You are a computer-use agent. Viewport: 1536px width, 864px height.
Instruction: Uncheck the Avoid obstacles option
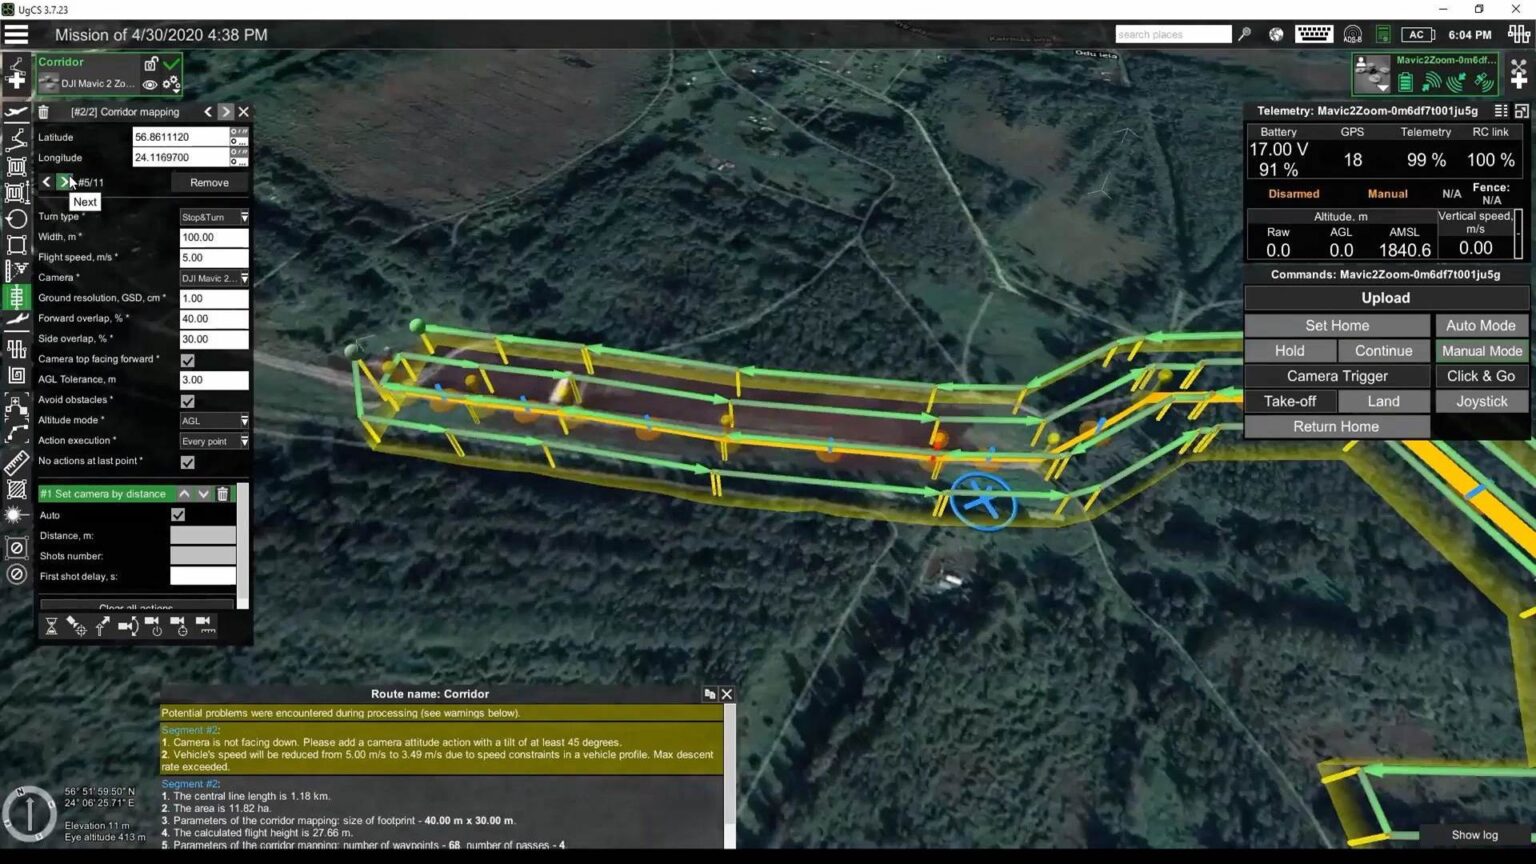[x=187, y=400]
